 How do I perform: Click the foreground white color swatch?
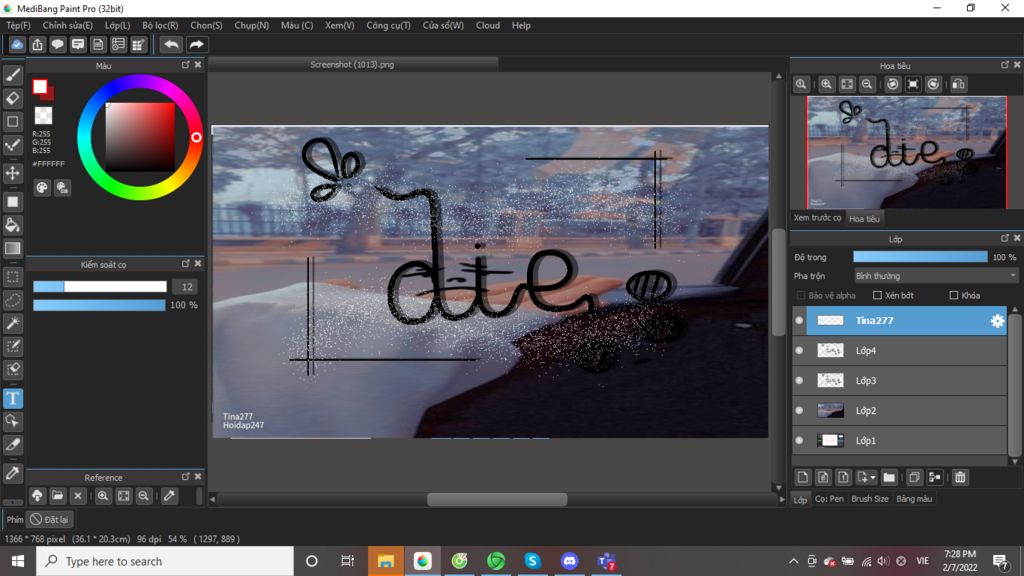pos(40,87)
